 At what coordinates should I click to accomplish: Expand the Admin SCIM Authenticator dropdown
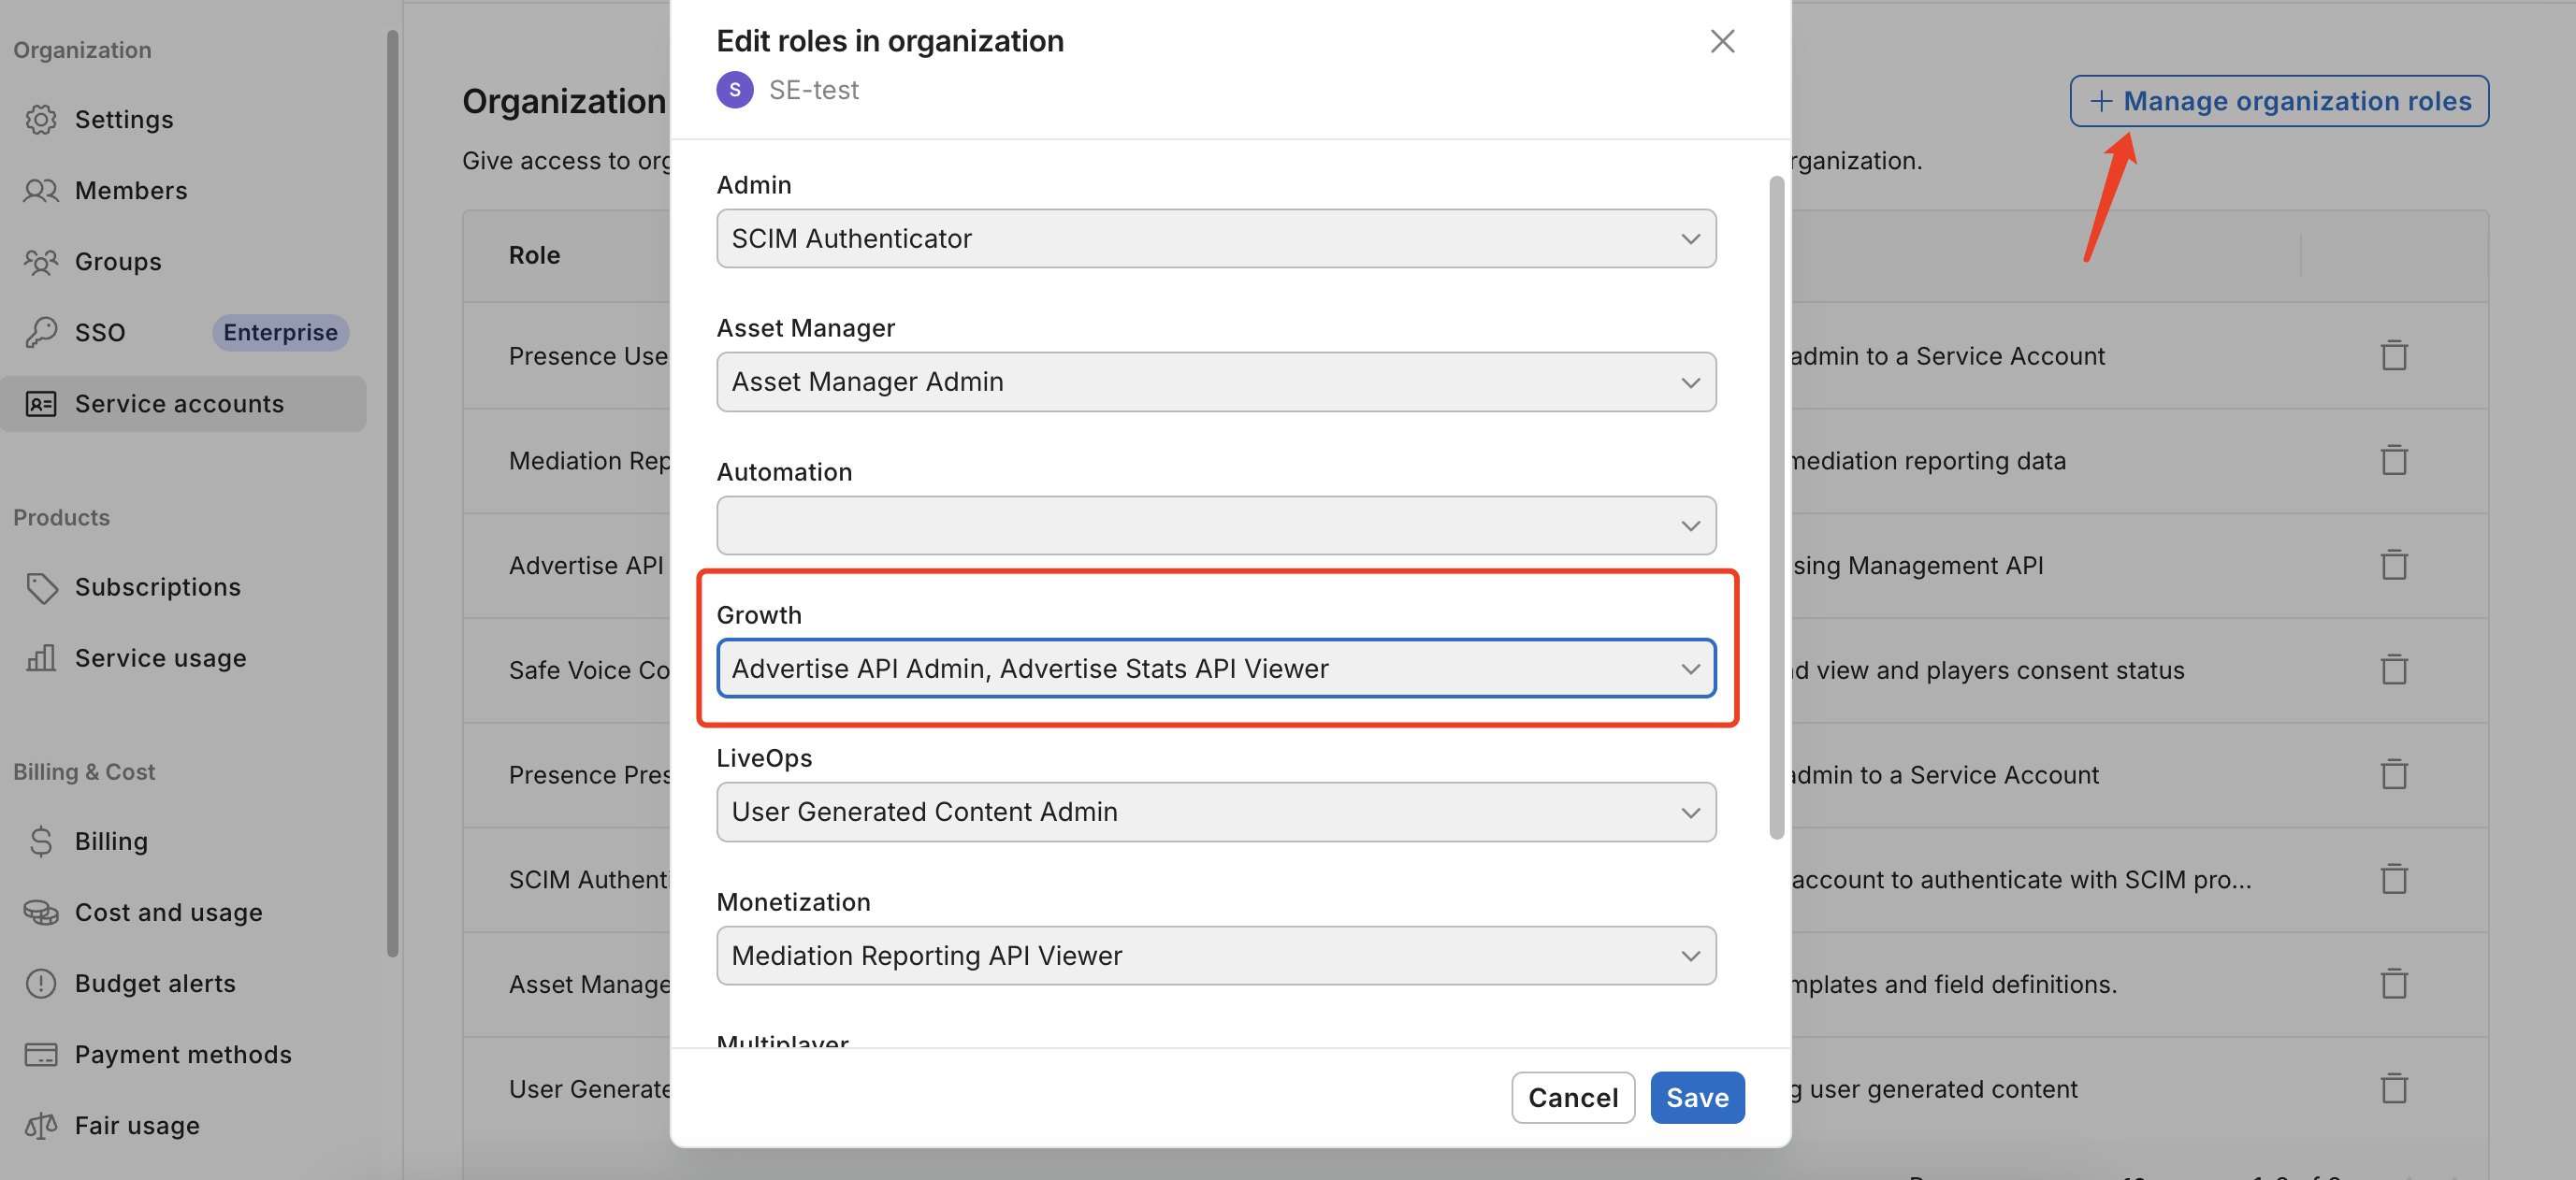pos(1215,238)
